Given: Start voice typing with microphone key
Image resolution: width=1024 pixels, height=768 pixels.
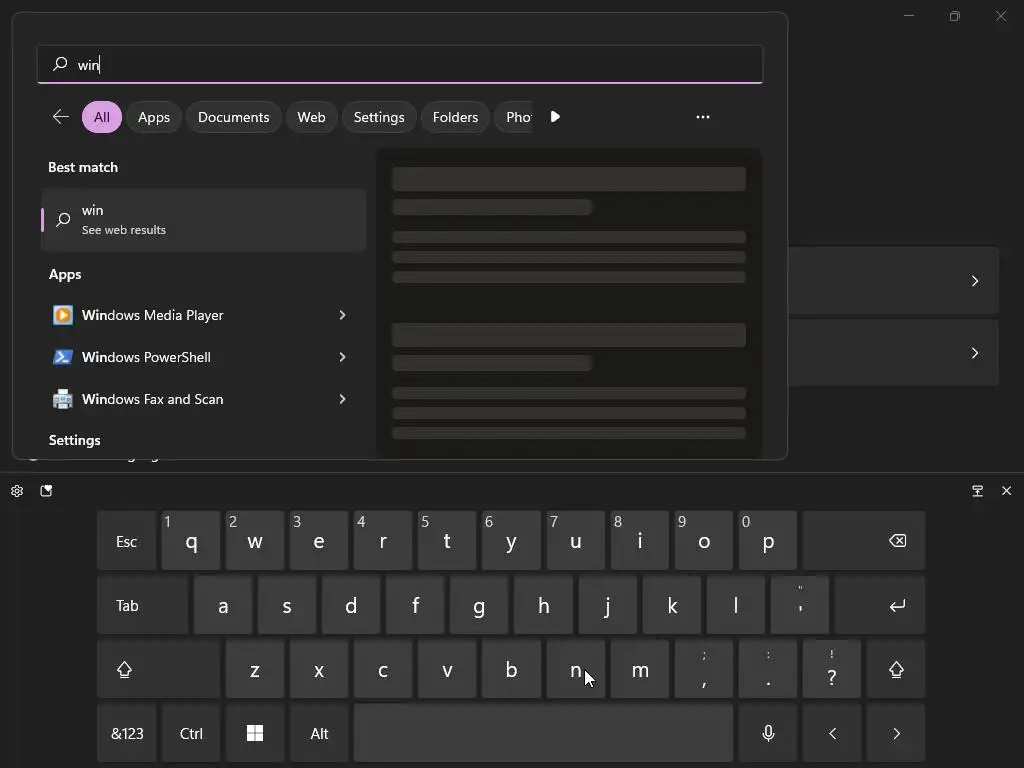Looking at the screenshot, I should (x=768, y=733).
